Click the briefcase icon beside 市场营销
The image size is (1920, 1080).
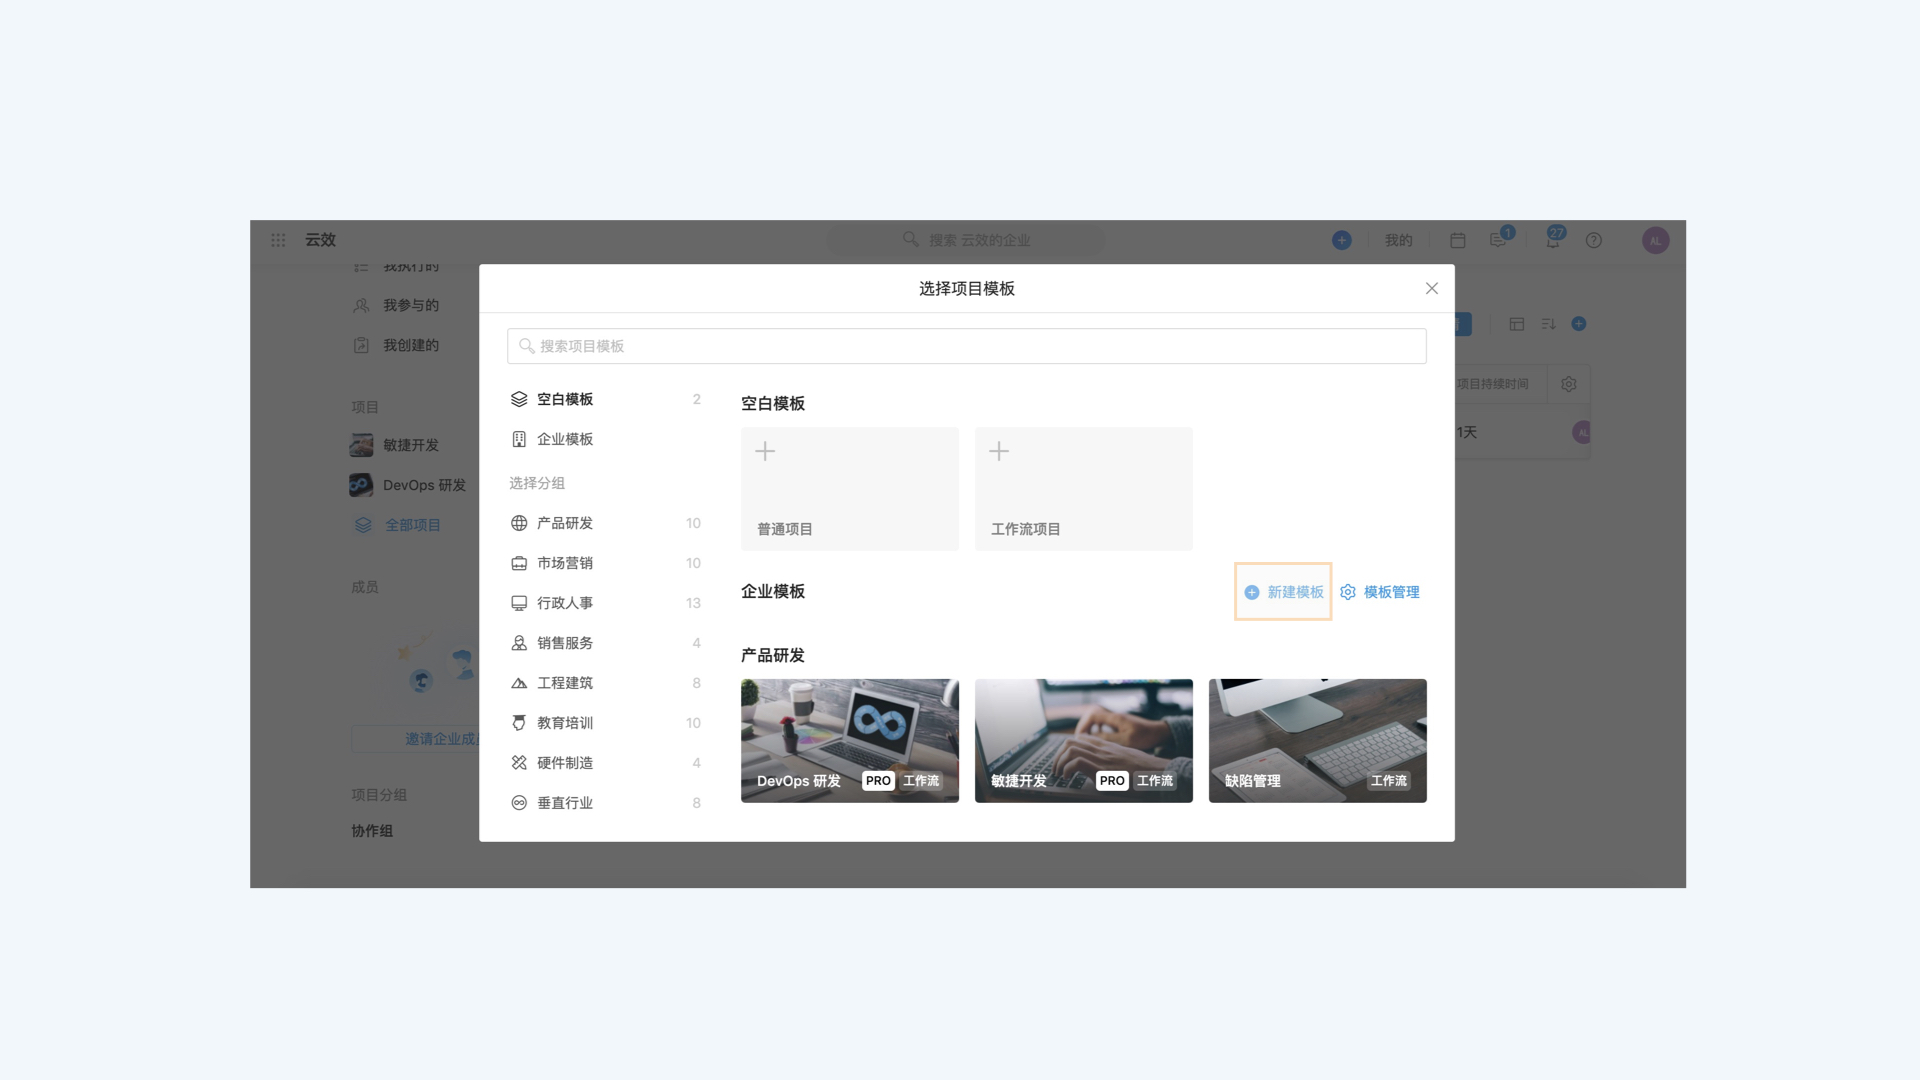tap(519, 563)
